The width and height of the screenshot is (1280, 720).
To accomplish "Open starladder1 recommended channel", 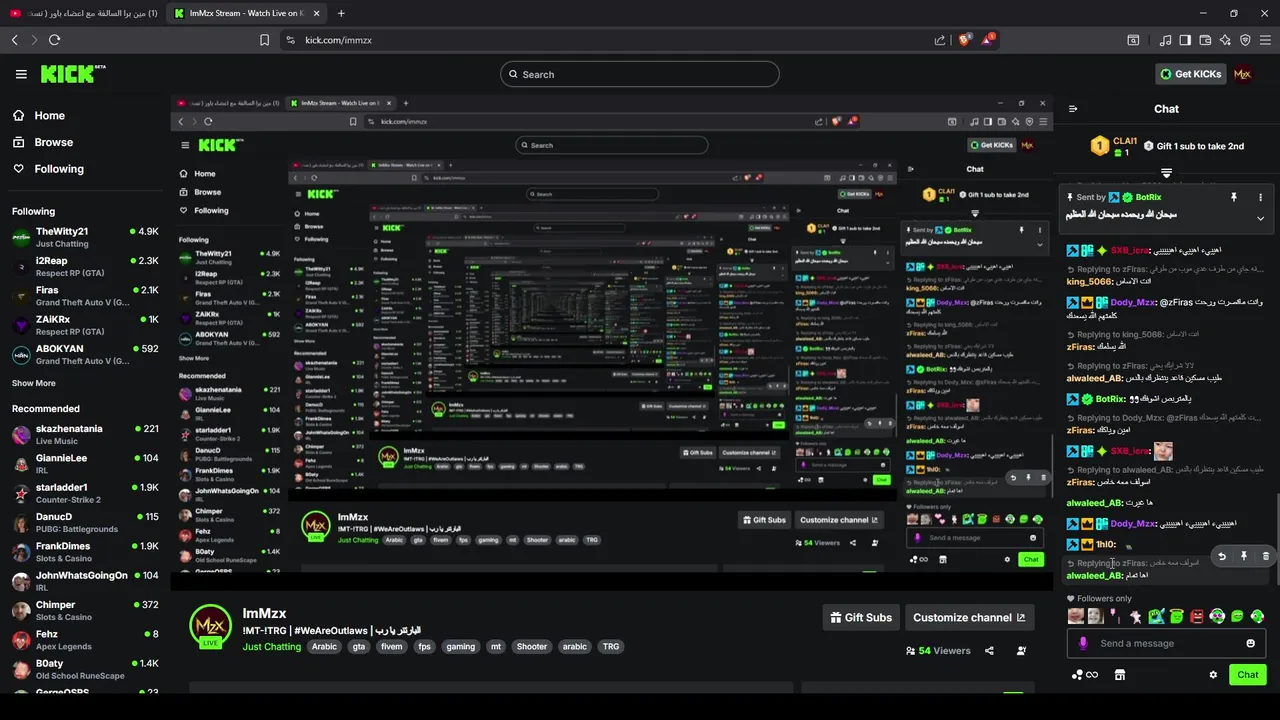I will click(85, 493).
